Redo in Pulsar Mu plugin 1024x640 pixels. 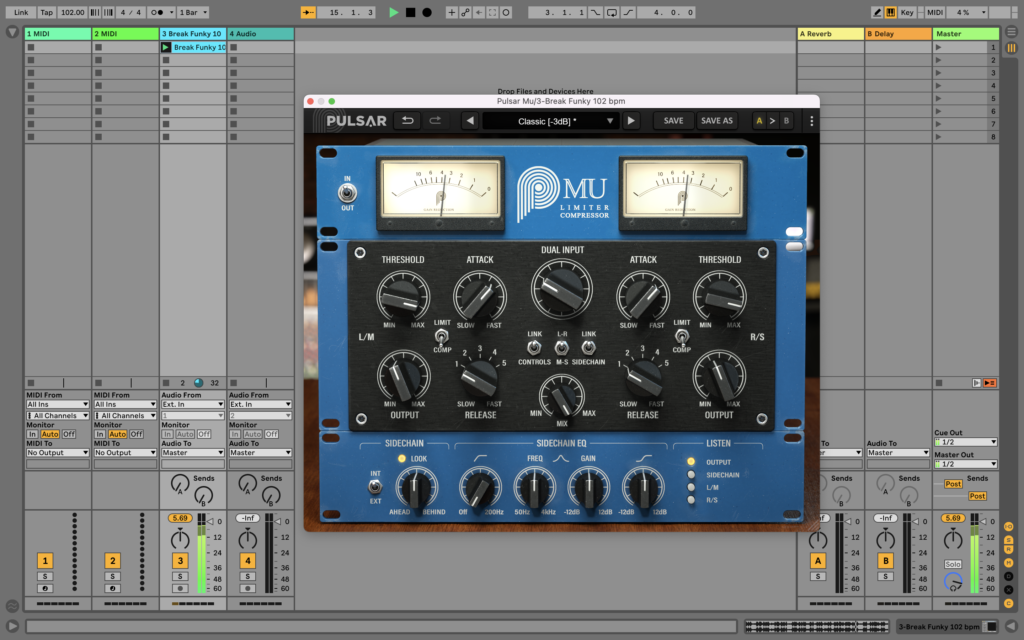[x=435, y=120]
